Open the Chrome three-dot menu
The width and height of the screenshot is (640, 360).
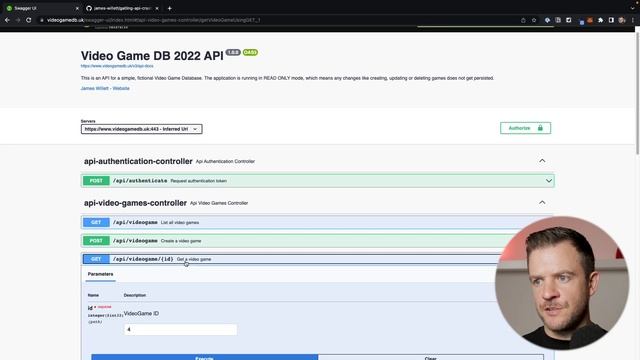point(633,20)
